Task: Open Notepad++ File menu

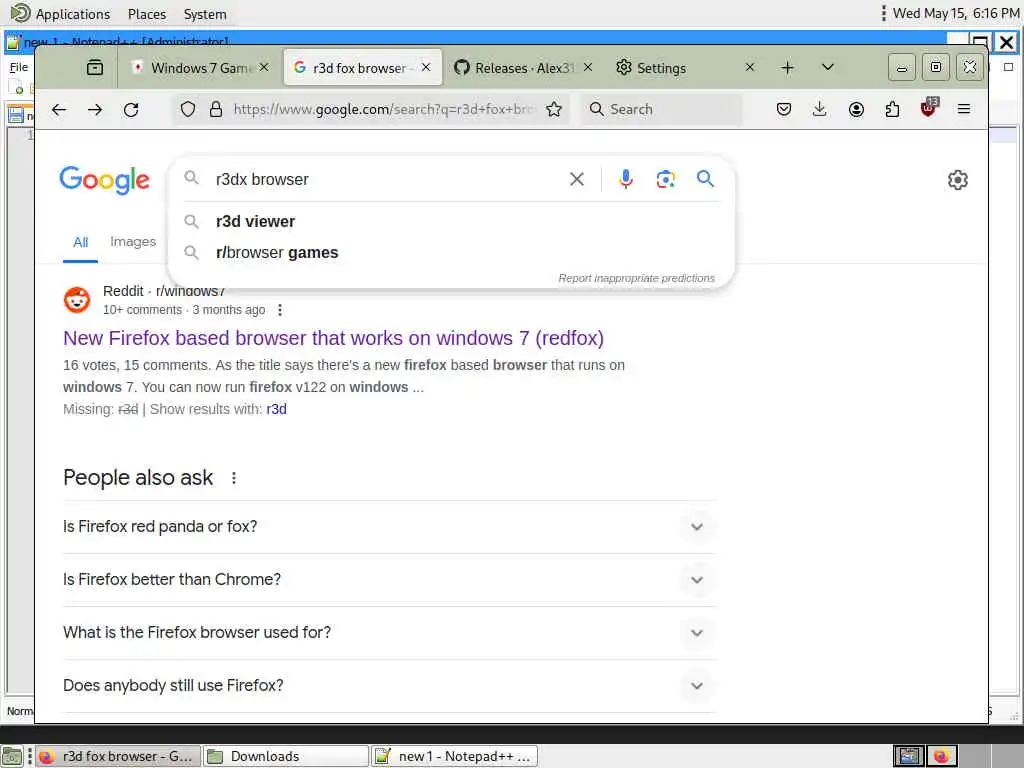Action: (18, 67)
